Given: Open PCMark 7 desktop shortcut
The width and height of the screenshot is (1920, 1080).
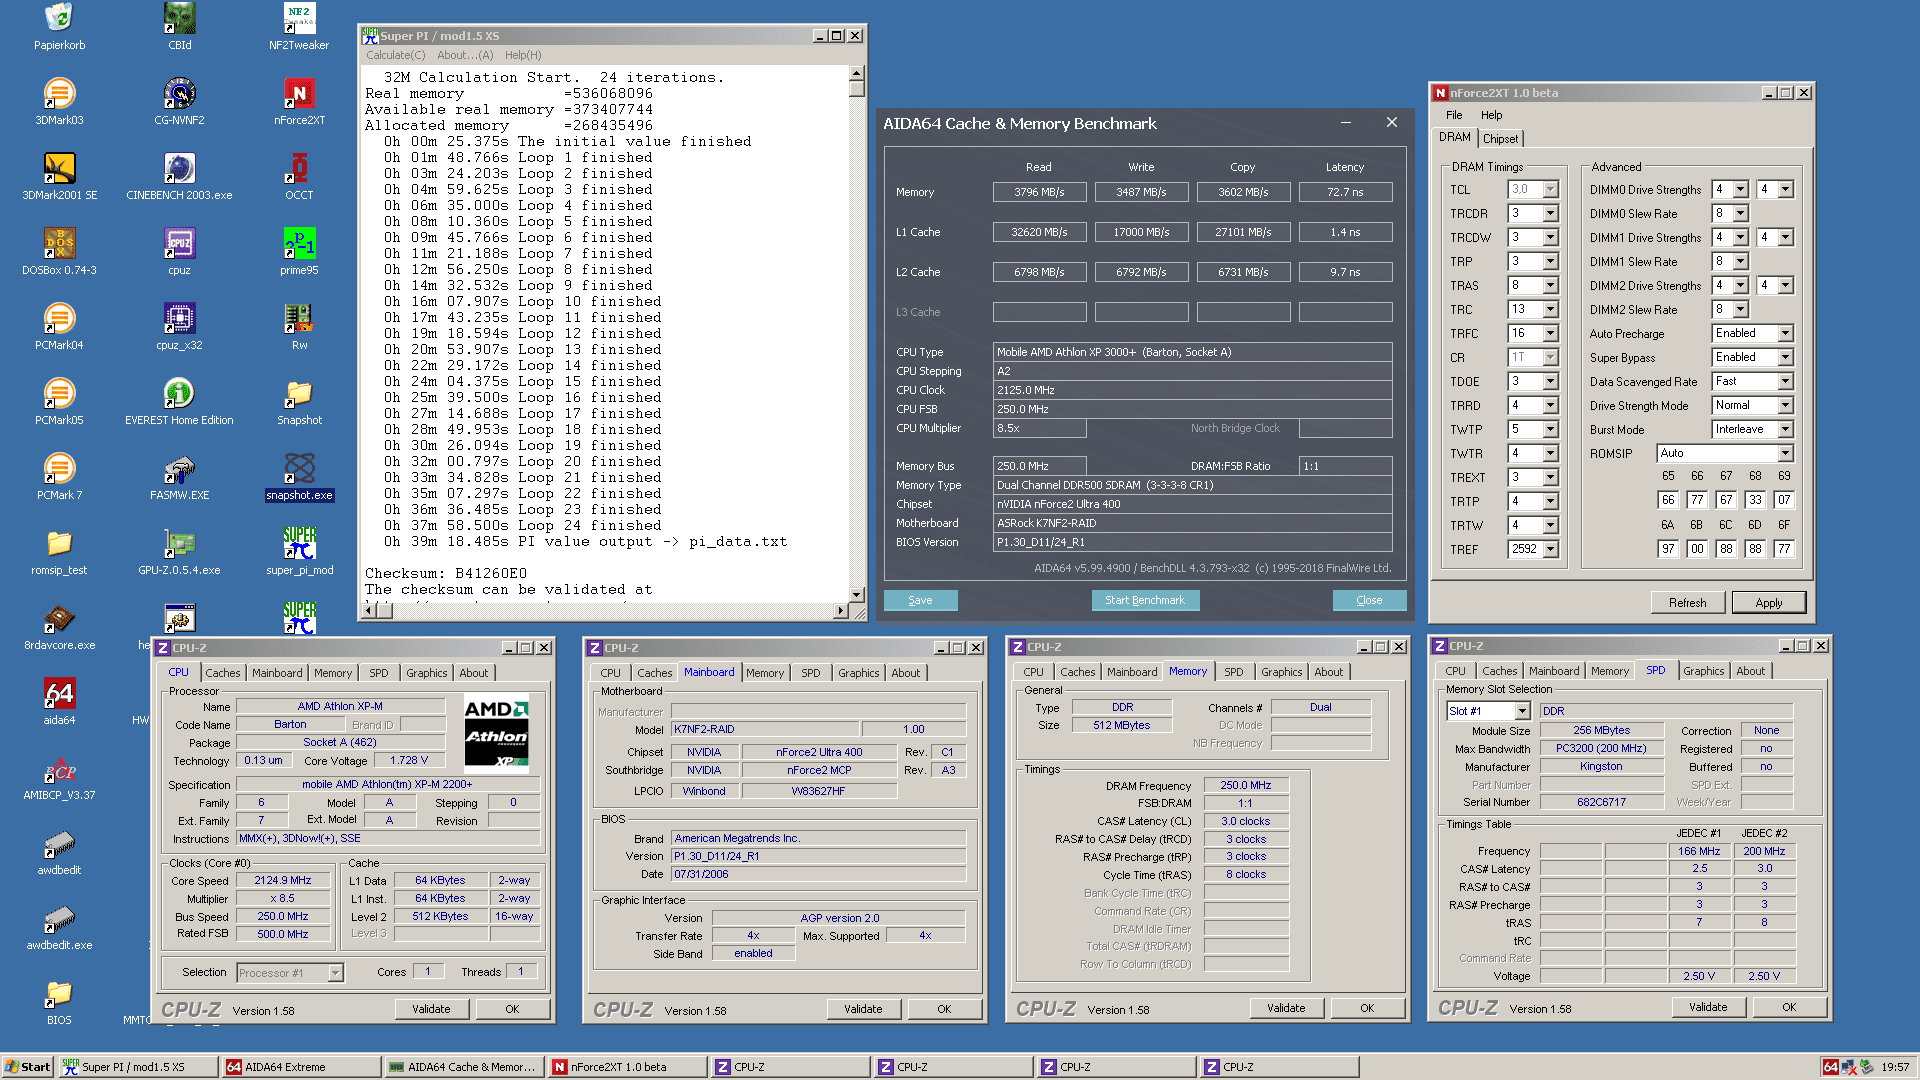Looking at the screenshot, I should (59, 477).
